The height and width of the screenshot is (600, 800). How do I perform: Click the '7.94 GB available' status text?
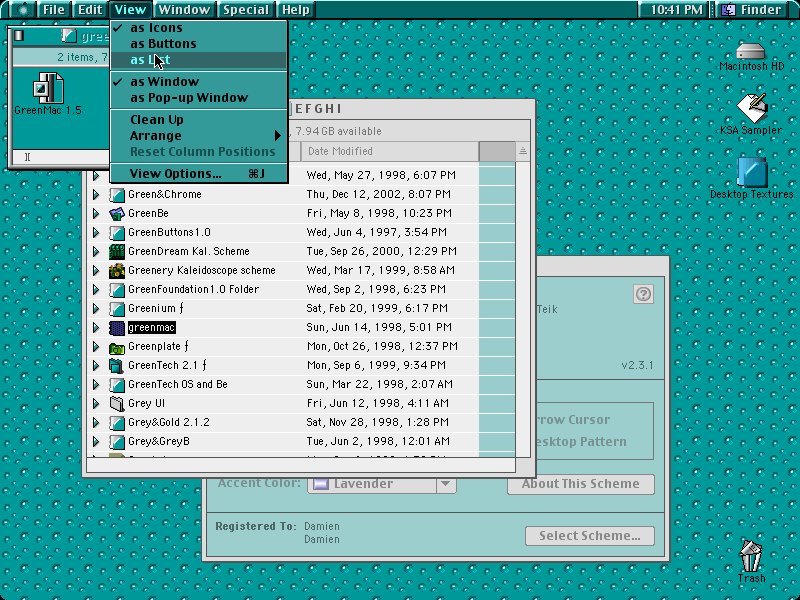coord(338,132)
